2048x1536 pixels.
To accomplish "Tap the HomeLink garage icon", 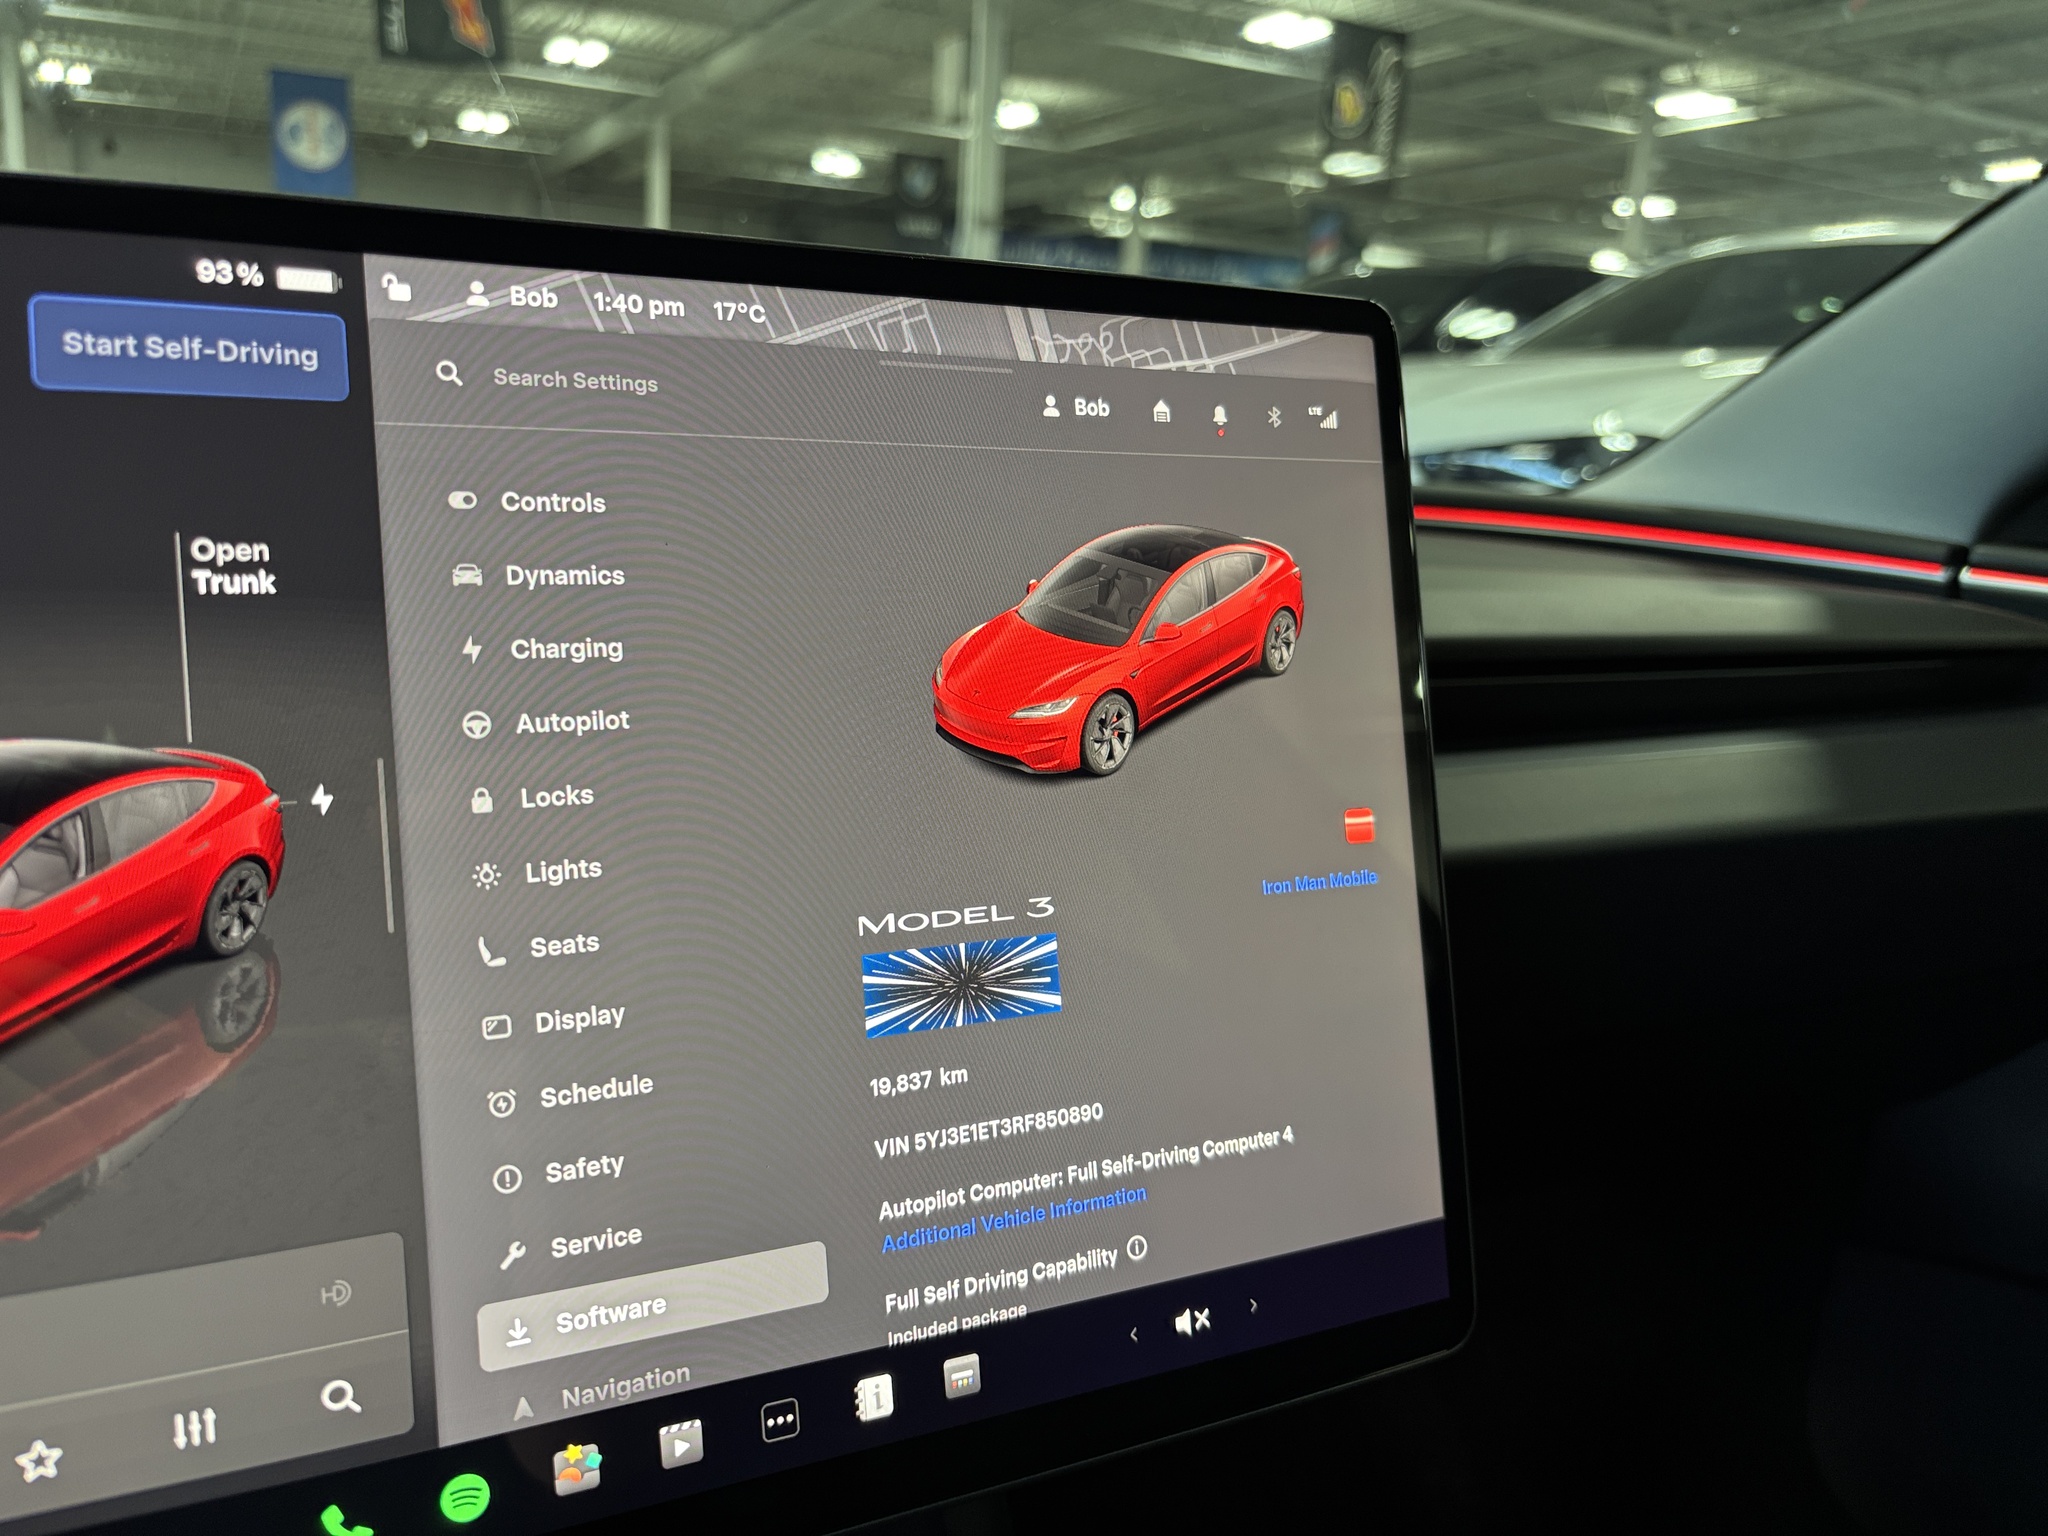I will coord(1161,411).
